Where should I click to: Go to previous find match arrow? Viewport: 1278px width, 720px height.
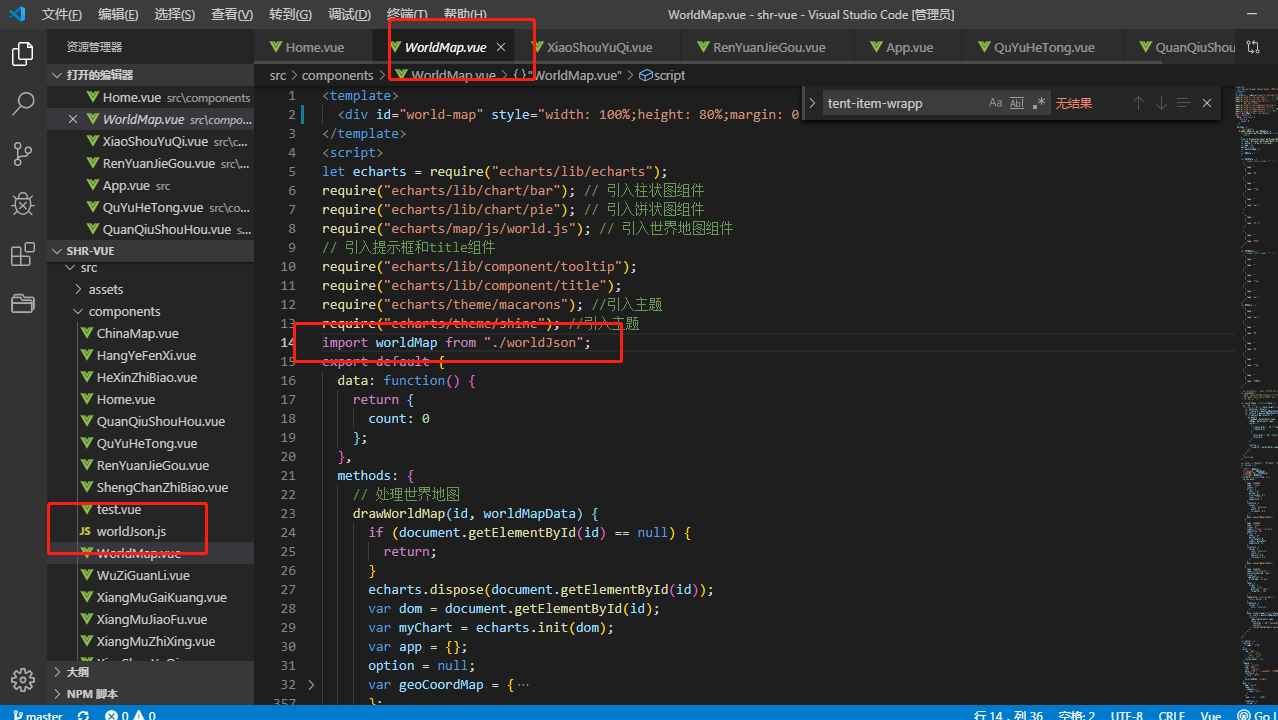click(x=1138, y=103)
